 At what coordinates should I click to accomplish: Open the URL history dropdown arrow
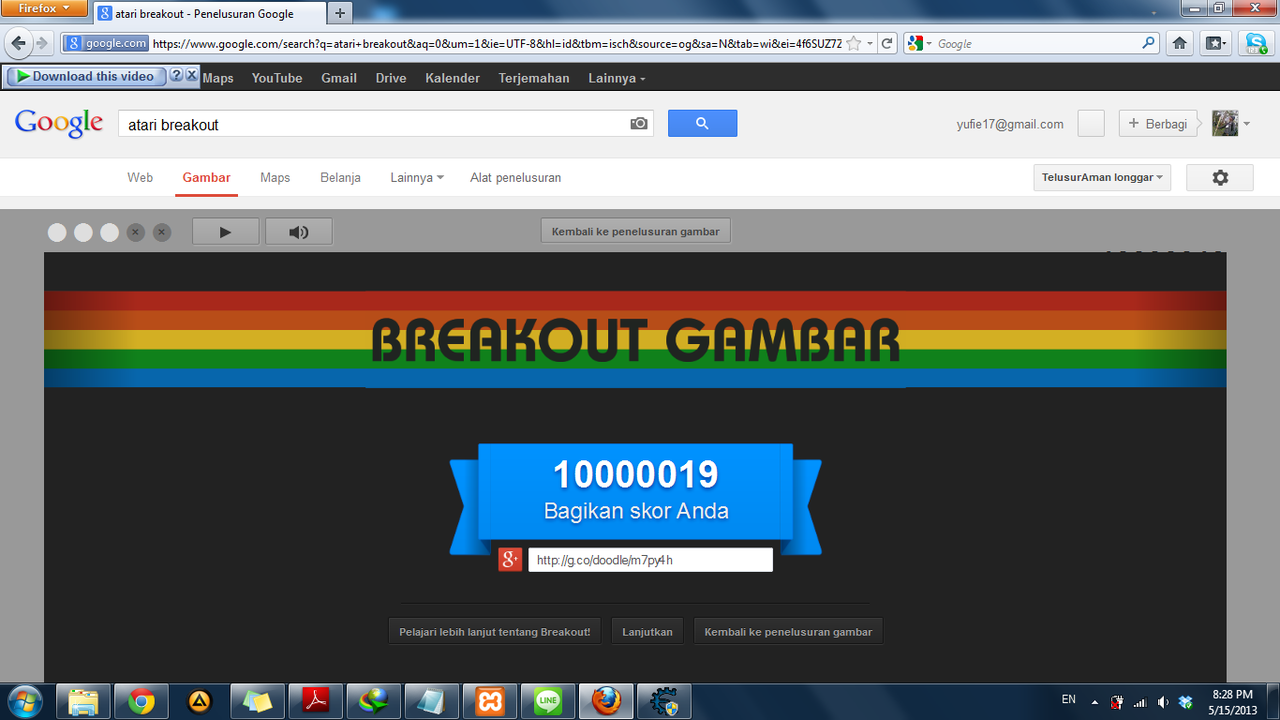click(870, 43)
